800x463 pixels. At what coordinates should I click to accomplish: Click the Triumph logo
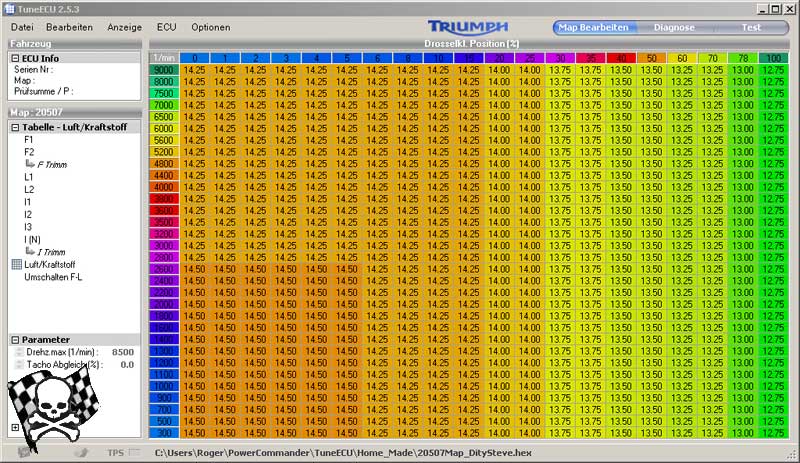pos(468,28)
